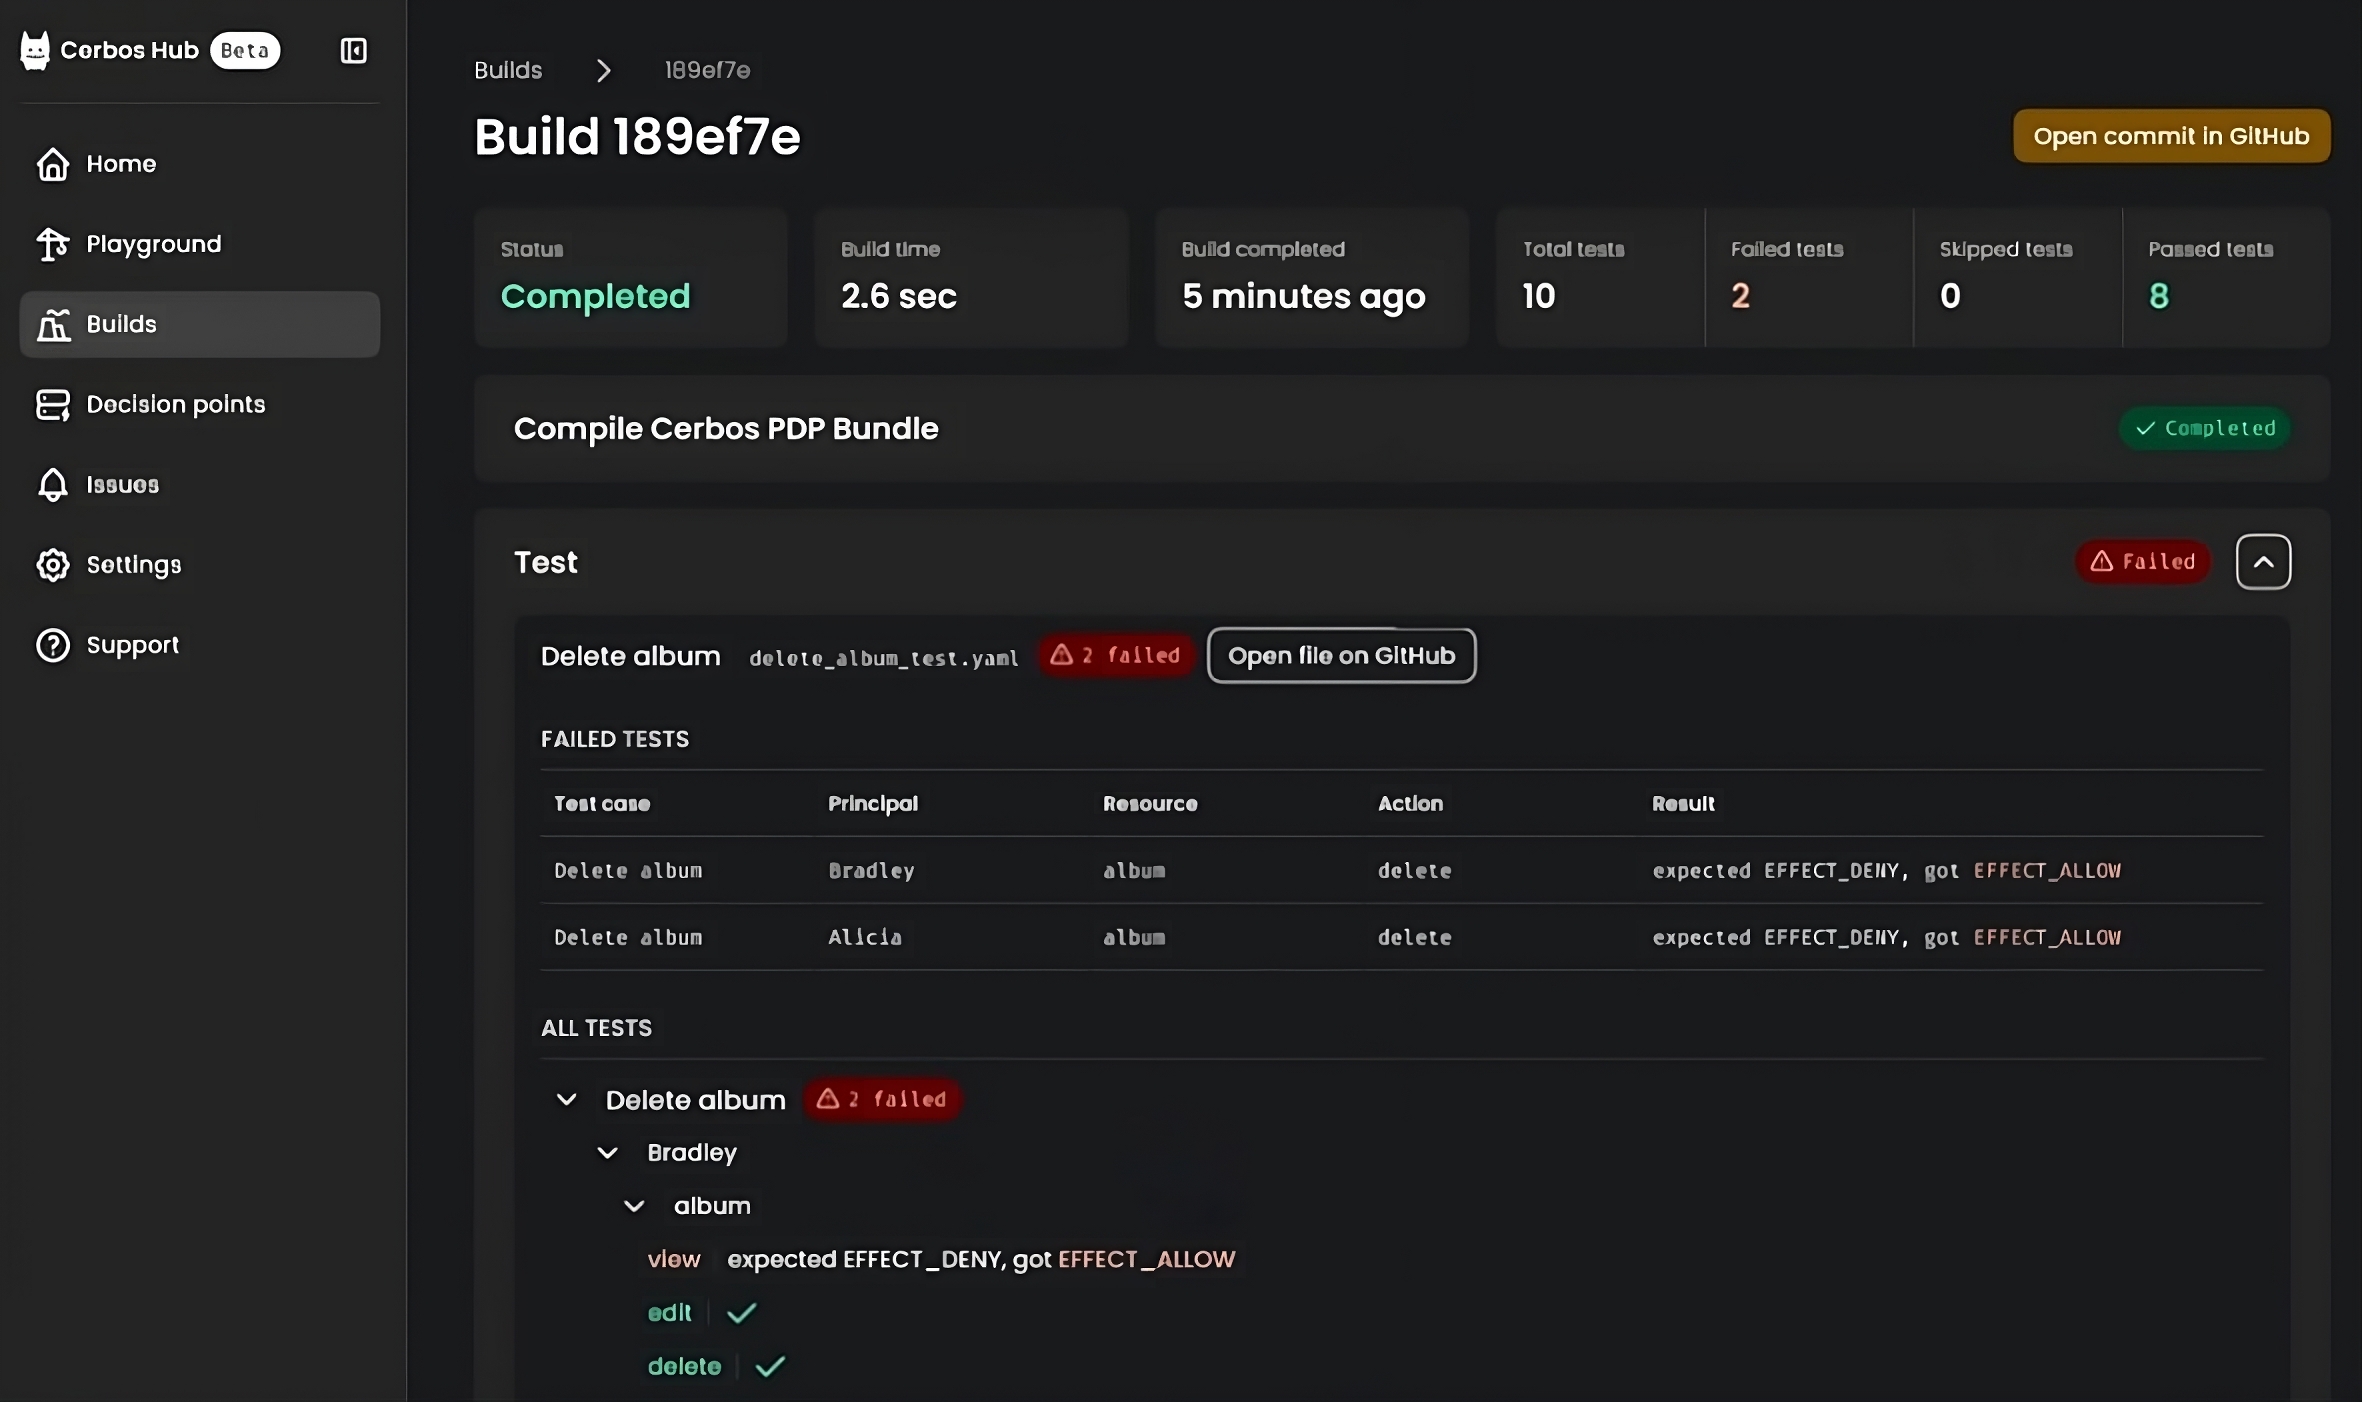Image resolution: width=2362 pixels, height=1402 pixels.
Task: Collapse the Delete album test section
Action: coord(565,1098)
